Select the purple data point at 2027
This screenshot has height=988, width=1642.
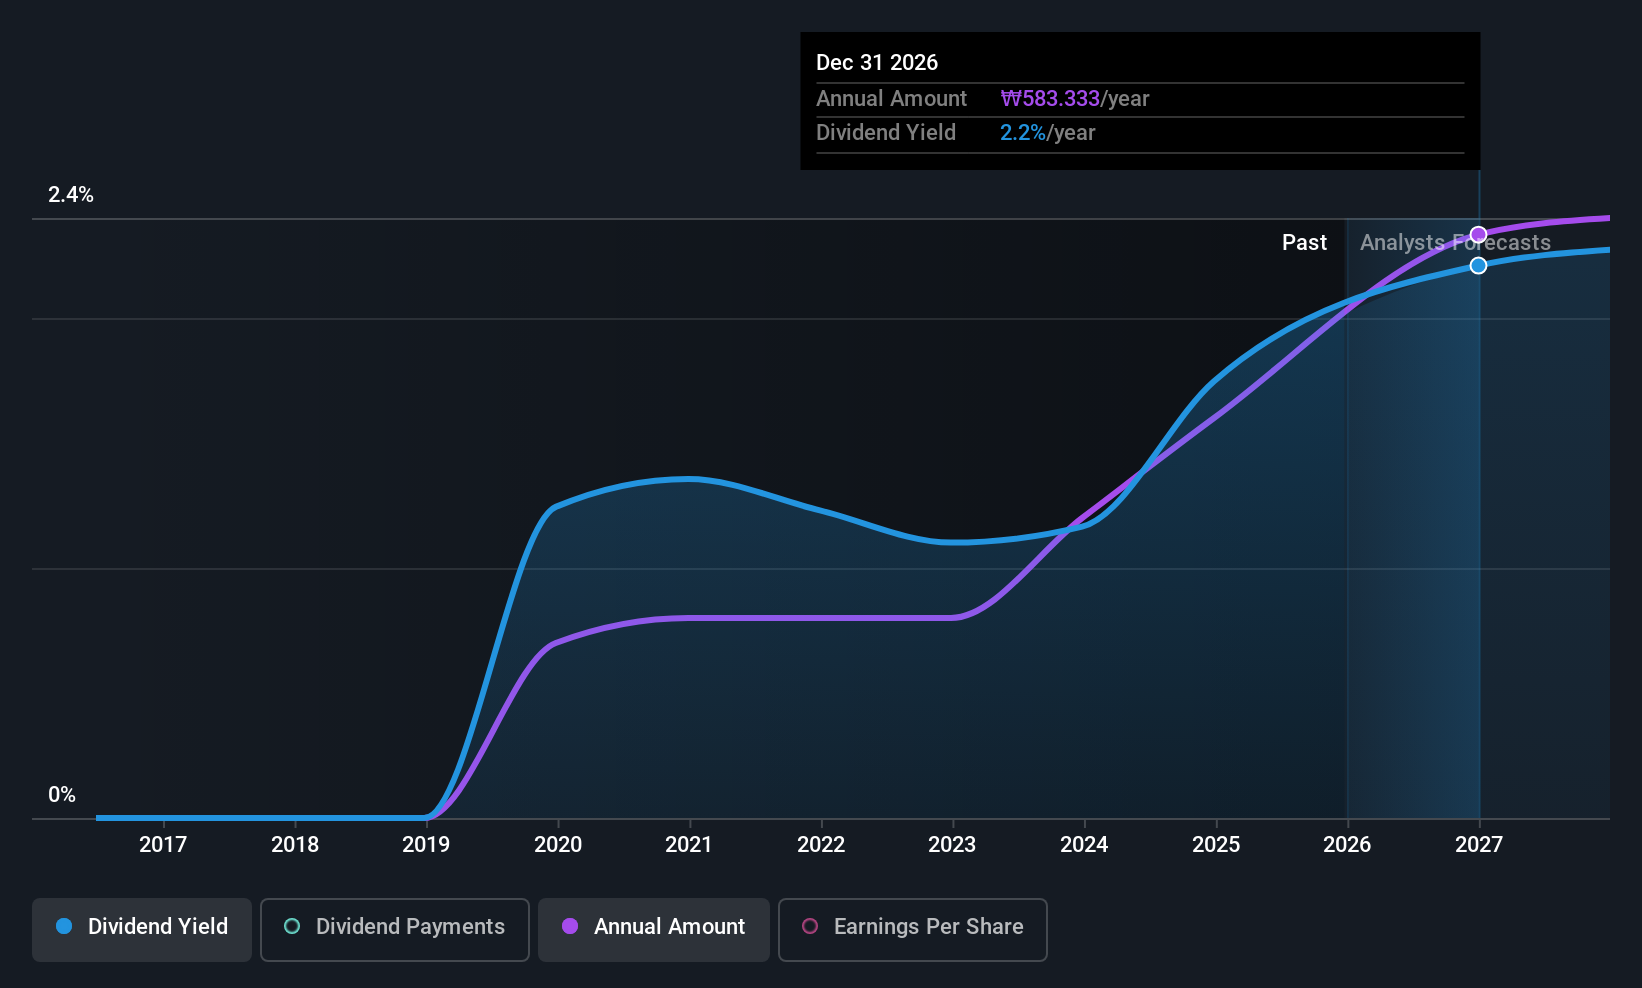pyautogui.click(x=1478, y=234)
